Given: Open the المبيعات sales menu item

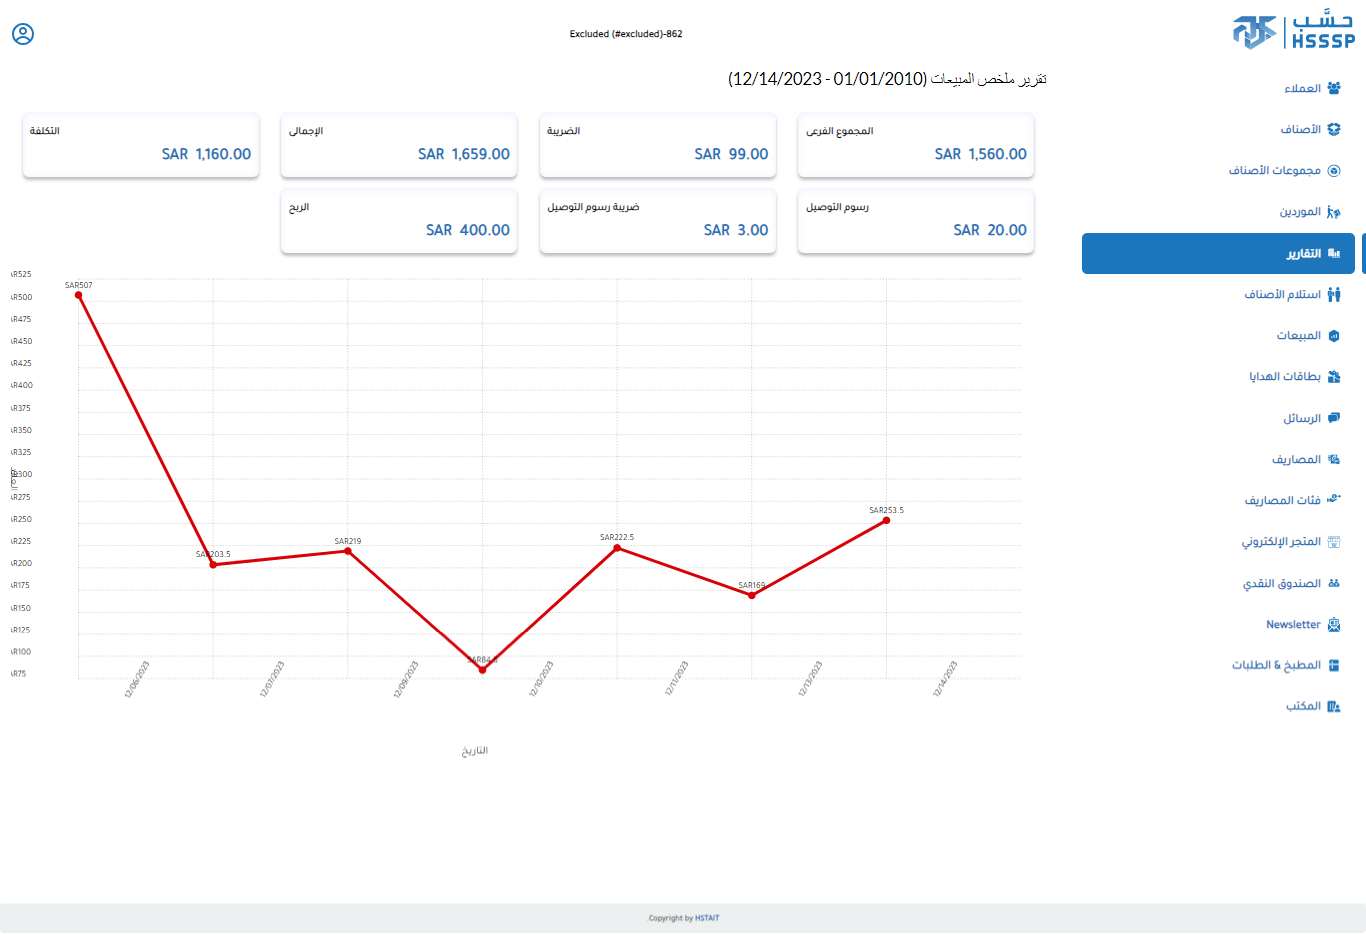Looking at the screenshot, I should coord(1298,336).
